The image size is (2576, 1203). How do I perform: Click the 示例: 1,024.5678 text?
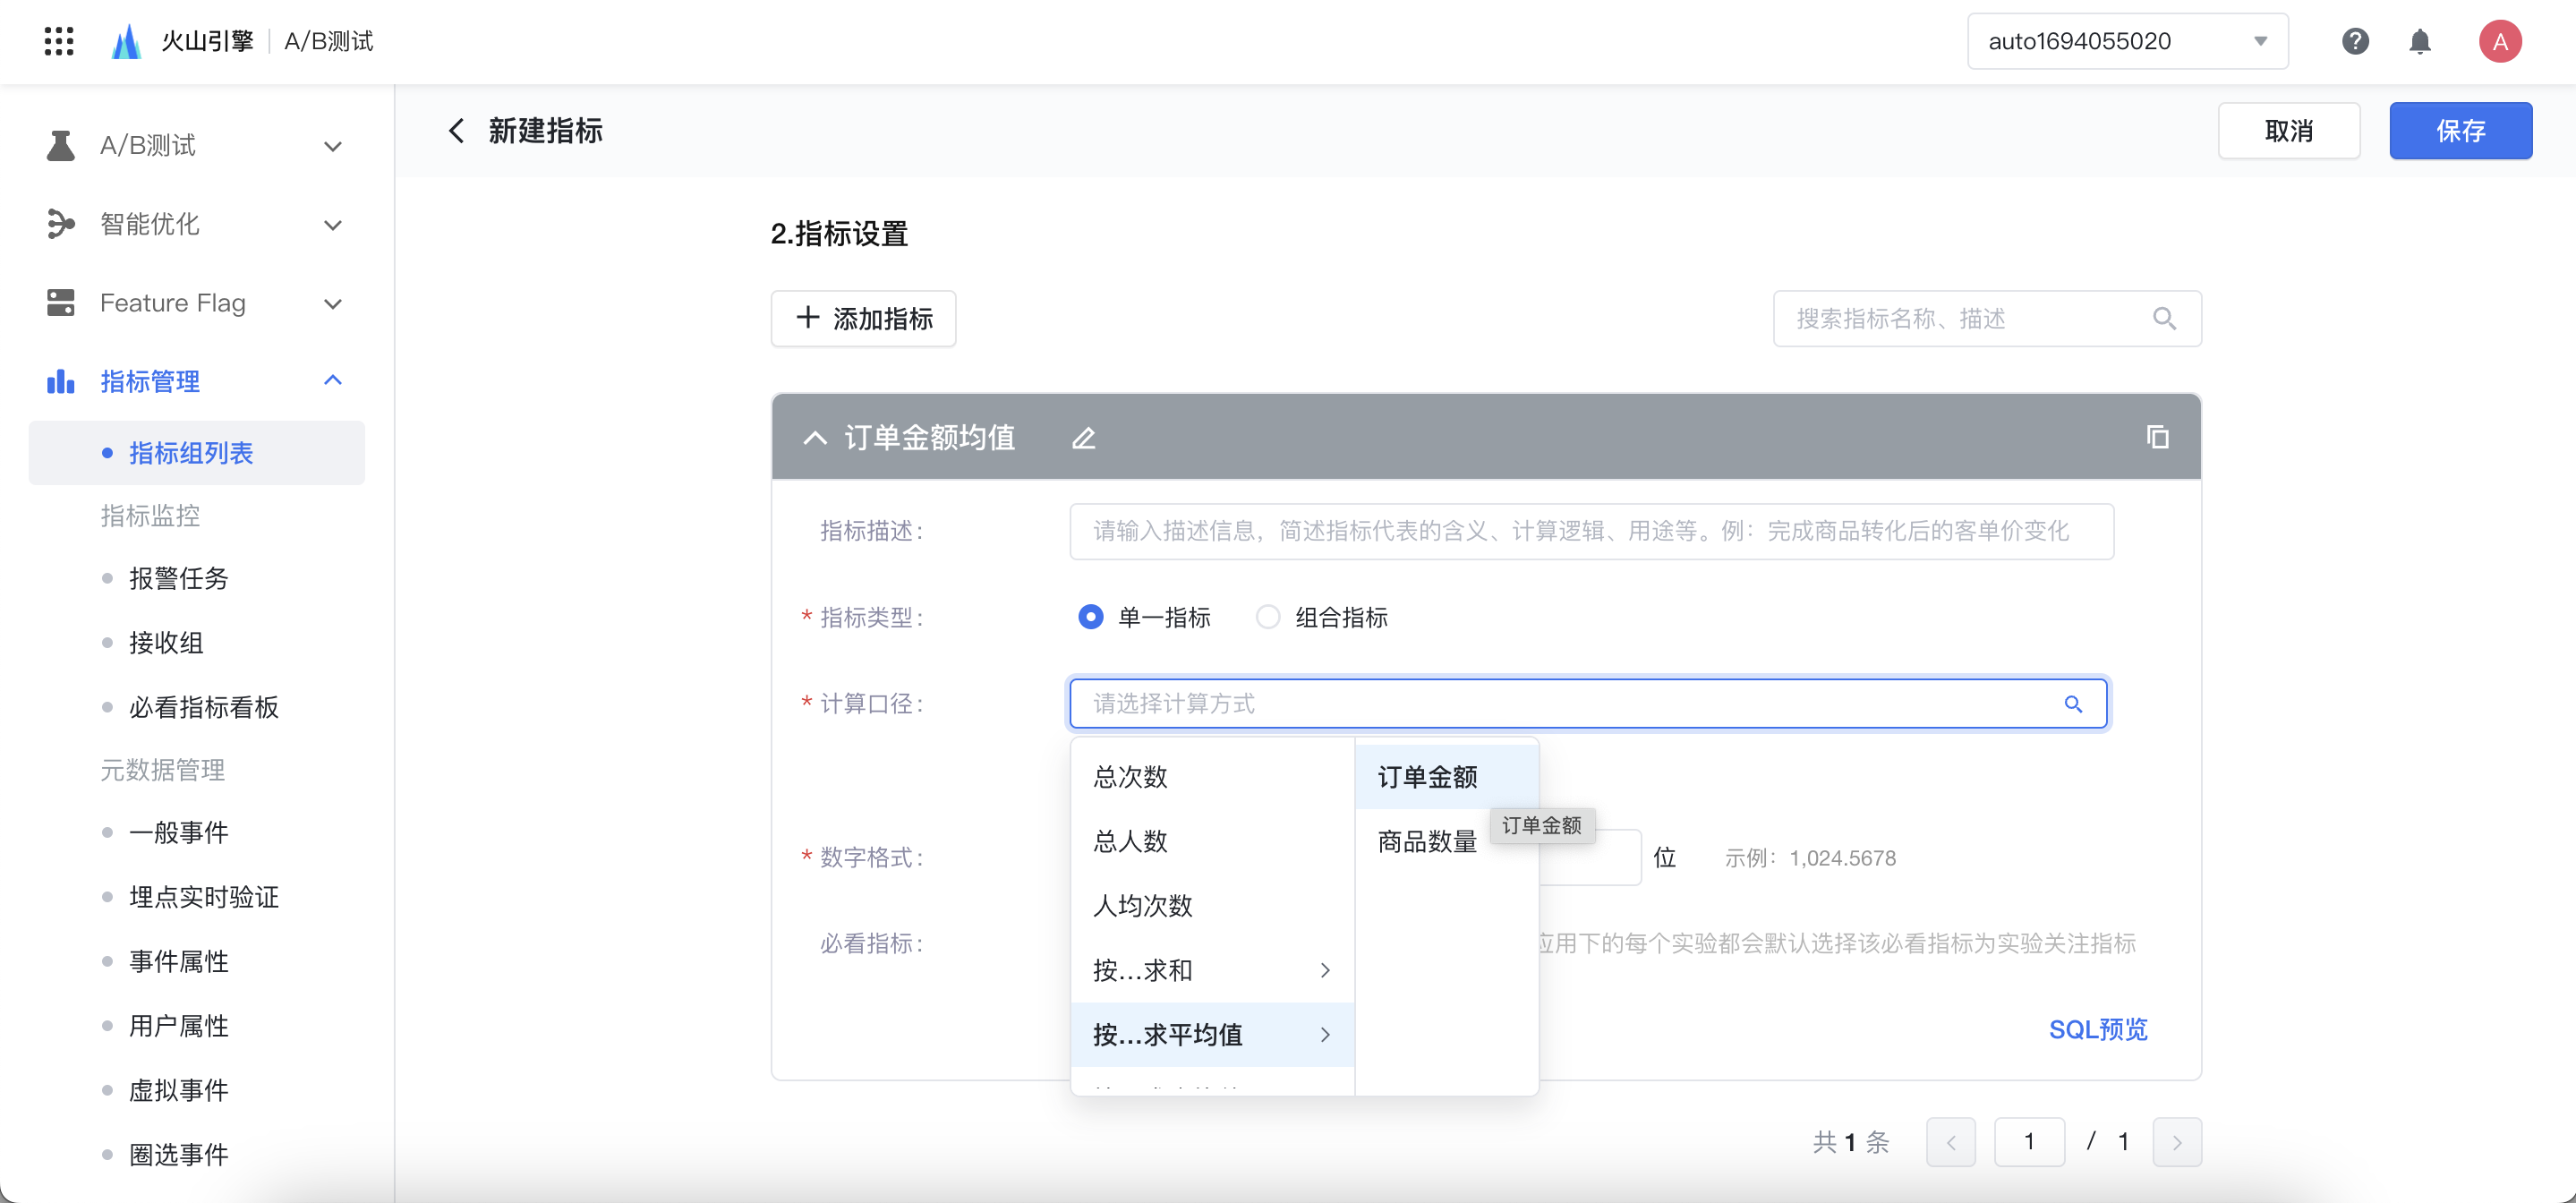[x=1810, y=858]
